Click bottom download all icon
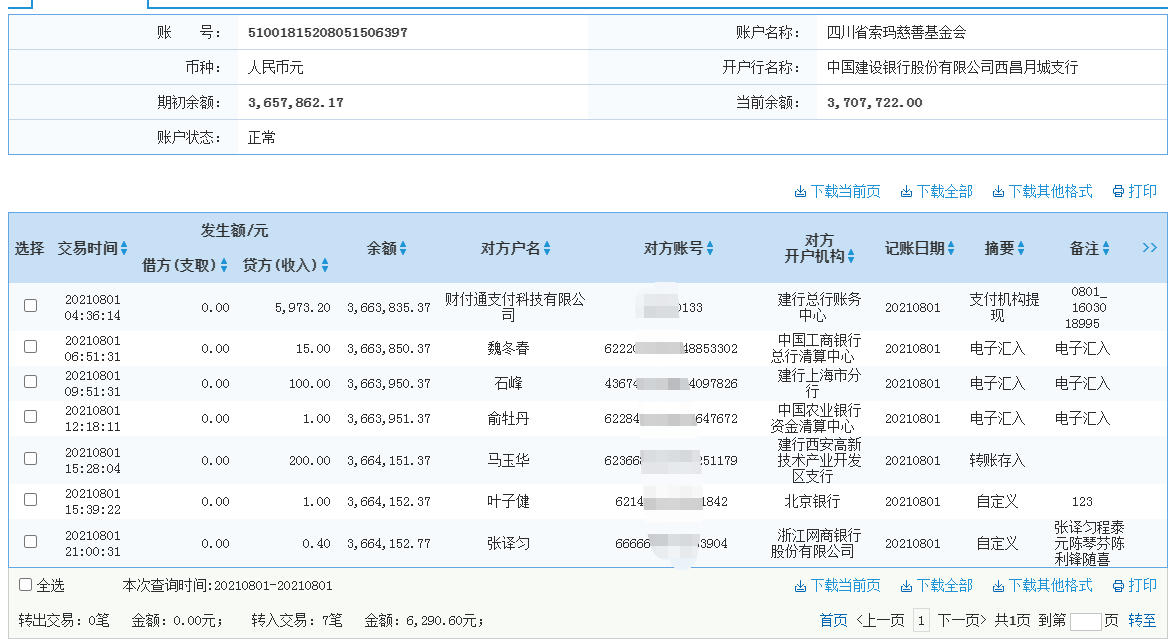Viewport: 1169px width, 639px height. pos(906,586)
